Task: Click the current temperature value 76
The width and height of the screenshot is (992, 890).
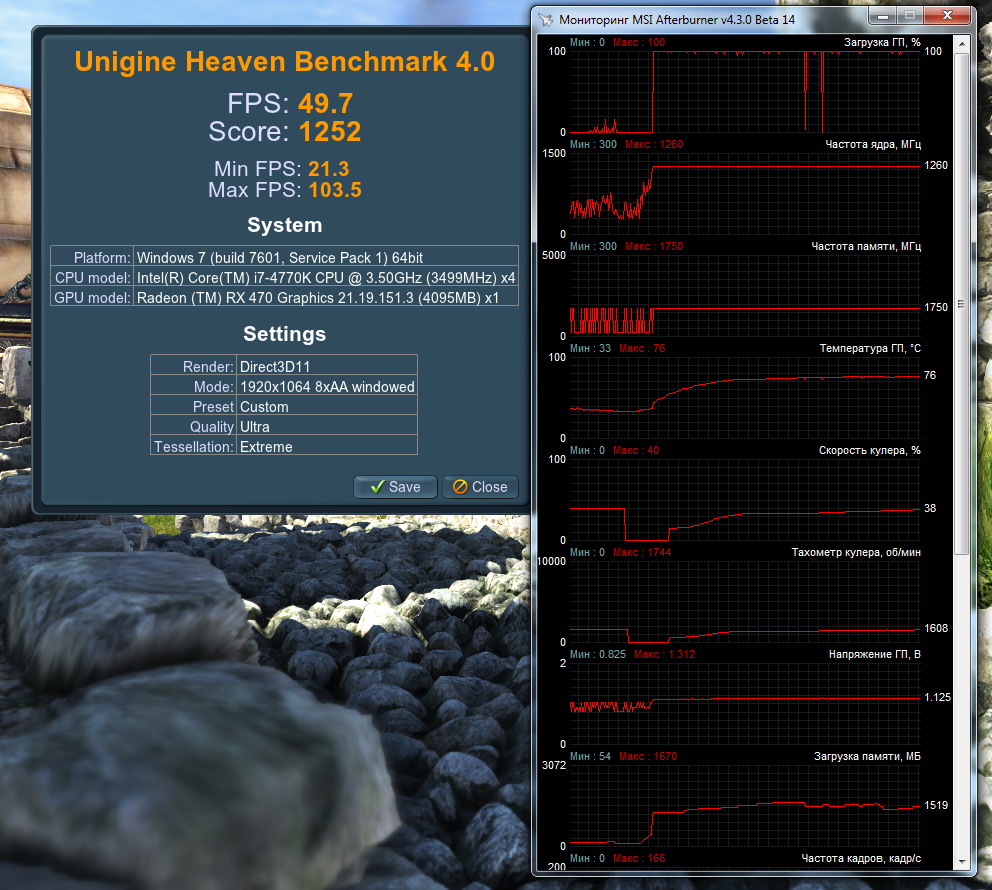Action: (929, 375)
